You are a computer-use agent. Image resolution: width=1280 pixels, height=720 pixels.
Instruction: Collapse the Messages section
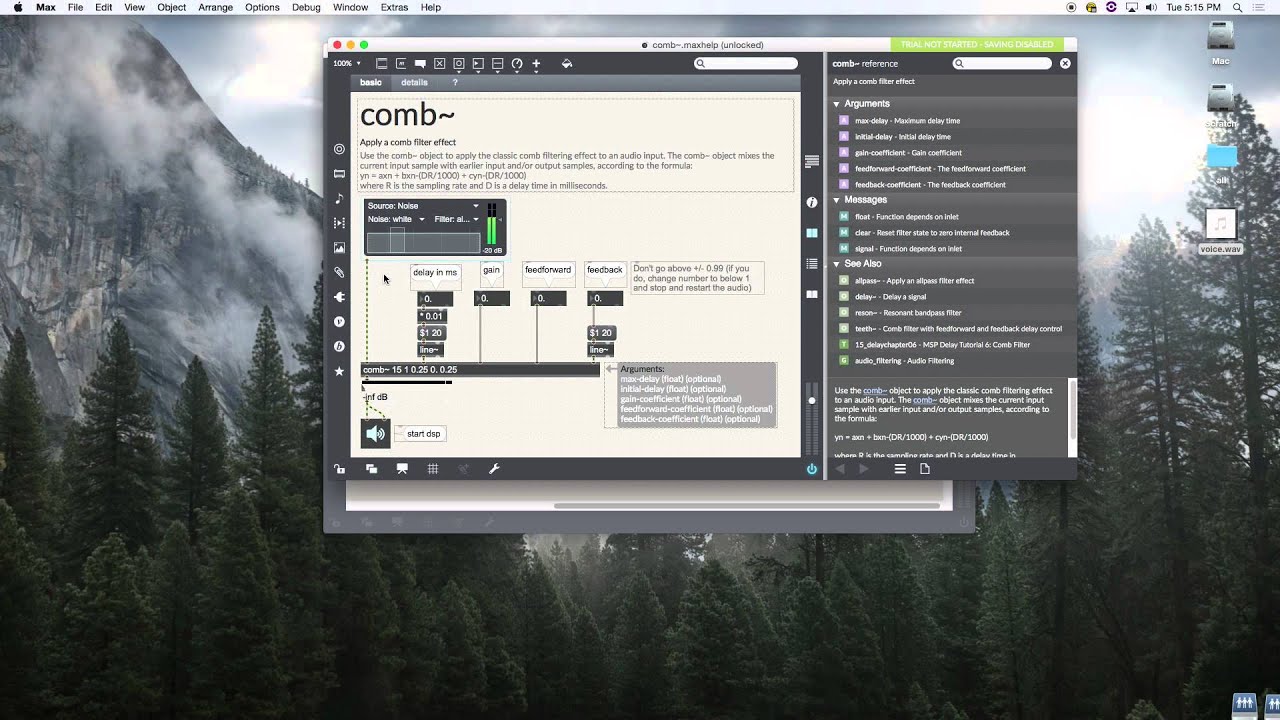tap(837, 199)
